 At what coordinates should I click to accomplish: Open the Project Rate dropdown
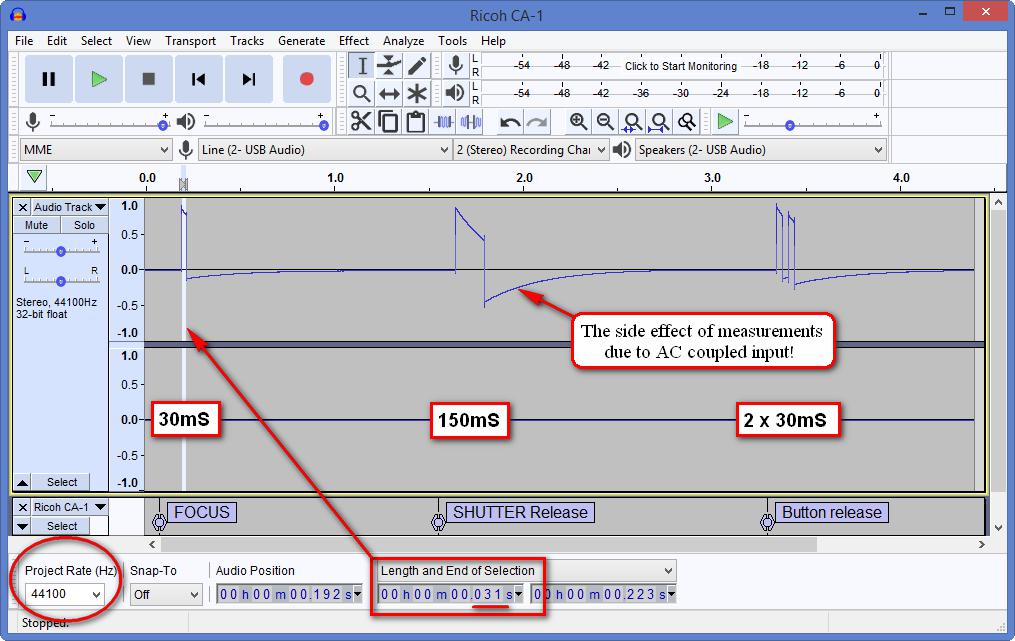pyautogui.click(x=64, y=594)
